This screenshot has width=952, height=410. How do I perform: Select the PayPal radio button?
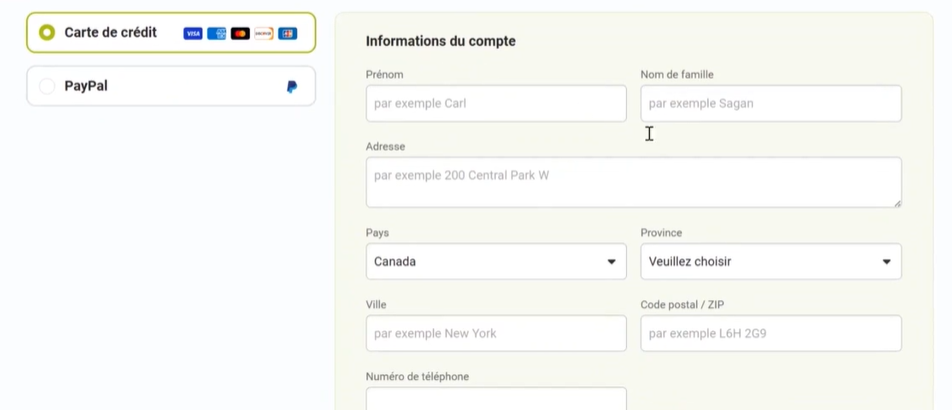[46, 87]
